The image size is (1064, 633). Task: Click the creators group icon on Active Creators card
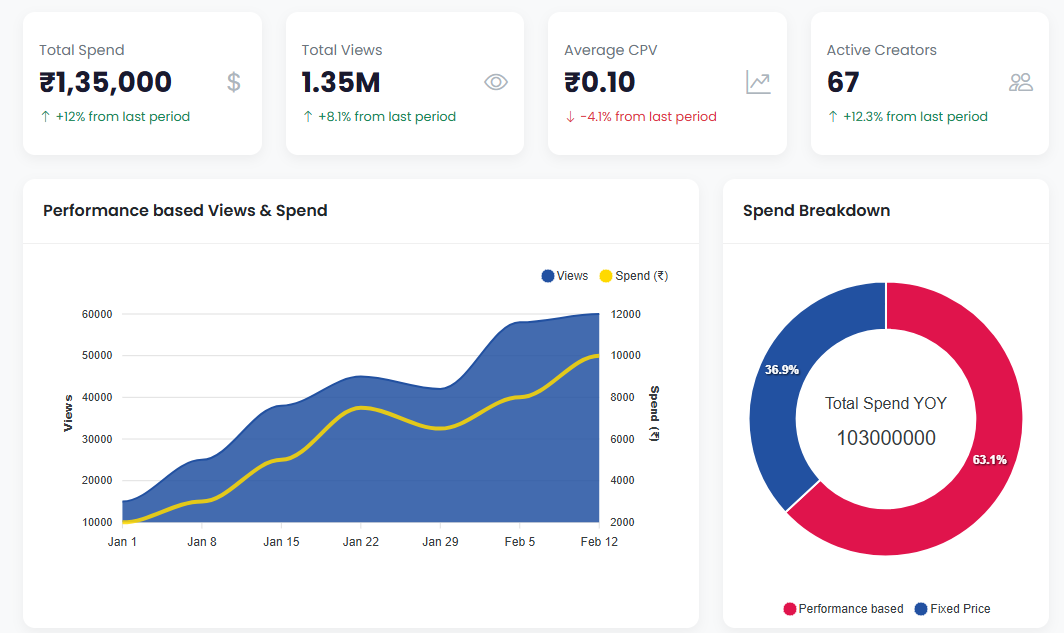1021,83
